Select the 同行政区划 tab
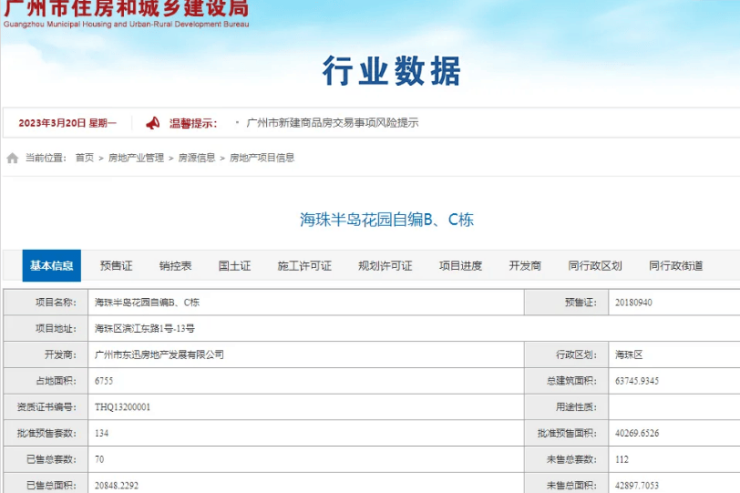This screenshot has height=493, width=740. point(595,266)
